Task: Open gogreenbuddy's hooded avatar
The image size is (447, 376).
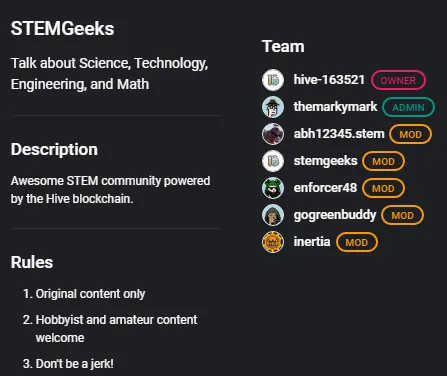Action: pos(273,215)
